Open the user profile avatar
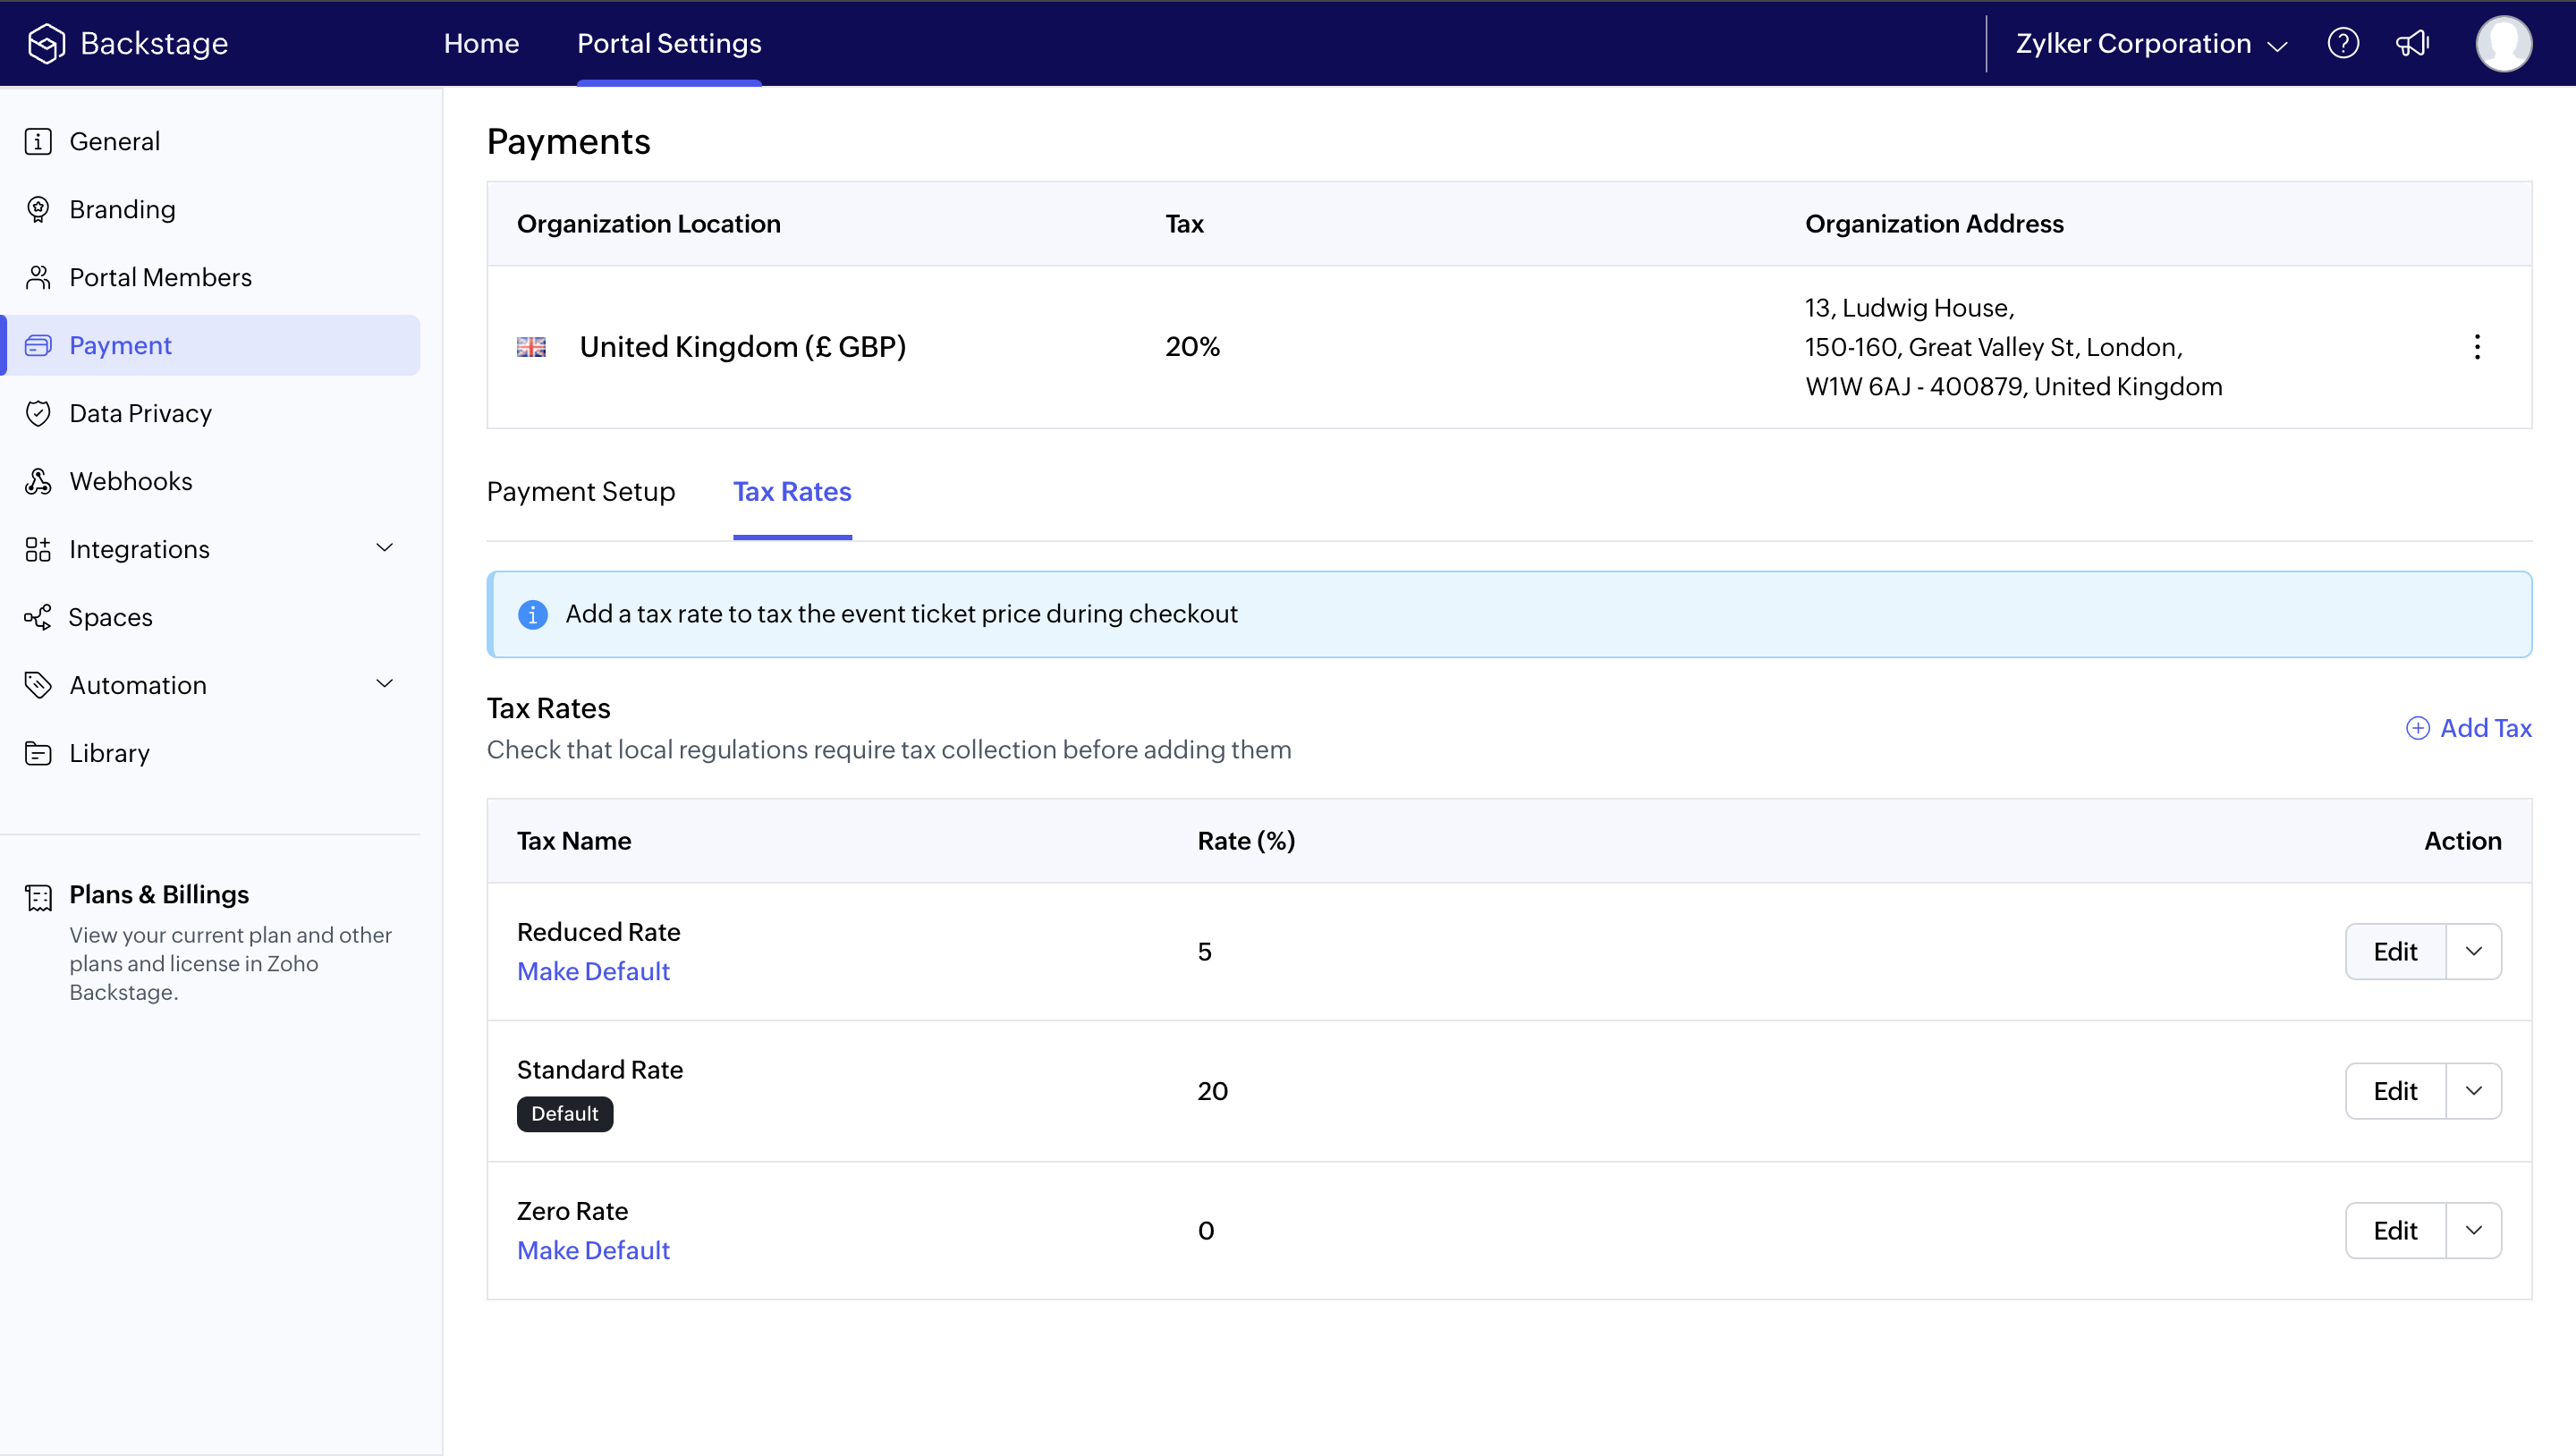2576x1456 pixels. (2503, 43)
